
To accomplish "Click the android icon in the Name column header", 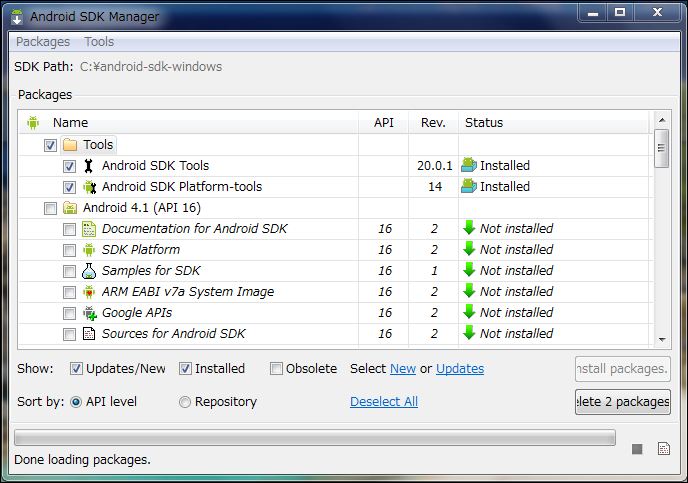I will click(33, 123).
